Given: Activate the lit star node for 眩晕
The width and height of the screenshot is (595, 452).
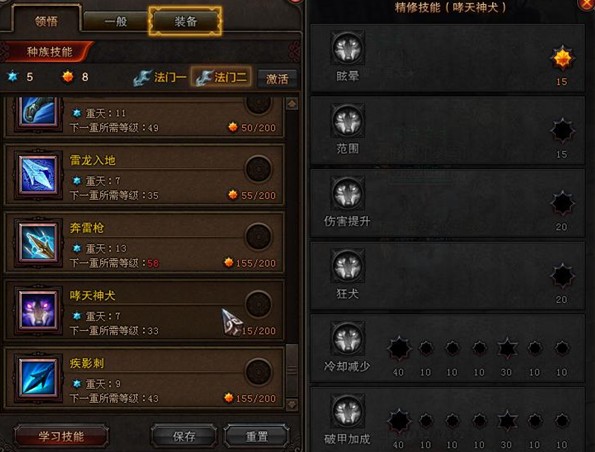Looking at the screenshot, I should click(x=562, y=58).
